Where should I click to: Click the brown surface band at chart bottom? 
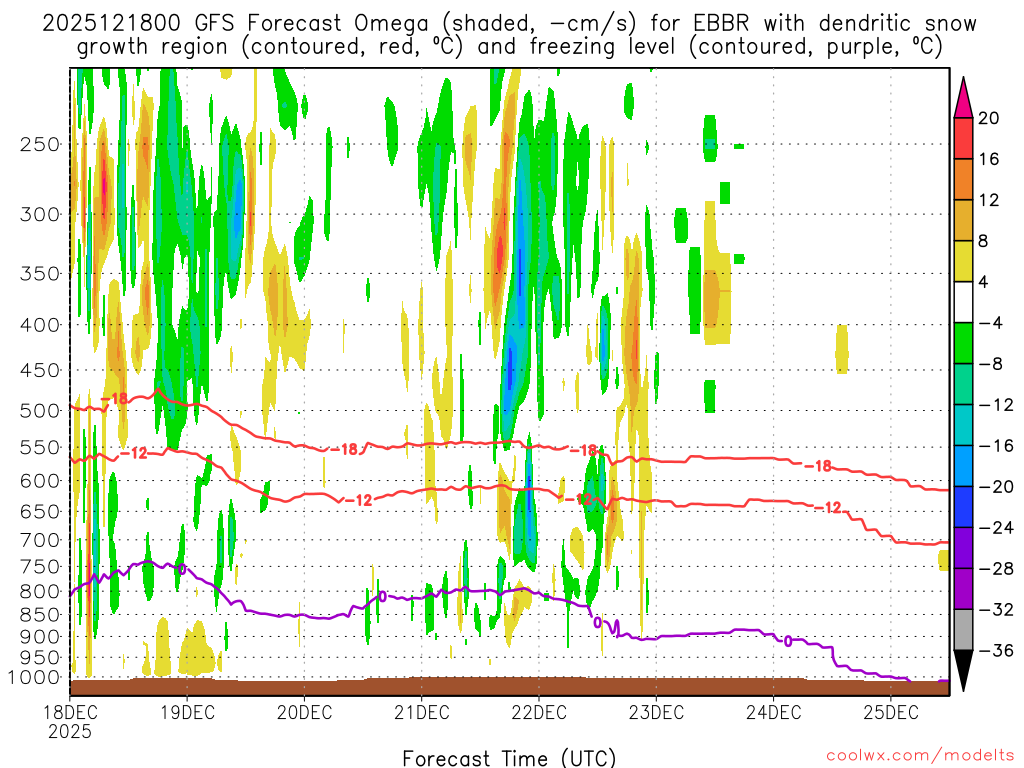509,686
